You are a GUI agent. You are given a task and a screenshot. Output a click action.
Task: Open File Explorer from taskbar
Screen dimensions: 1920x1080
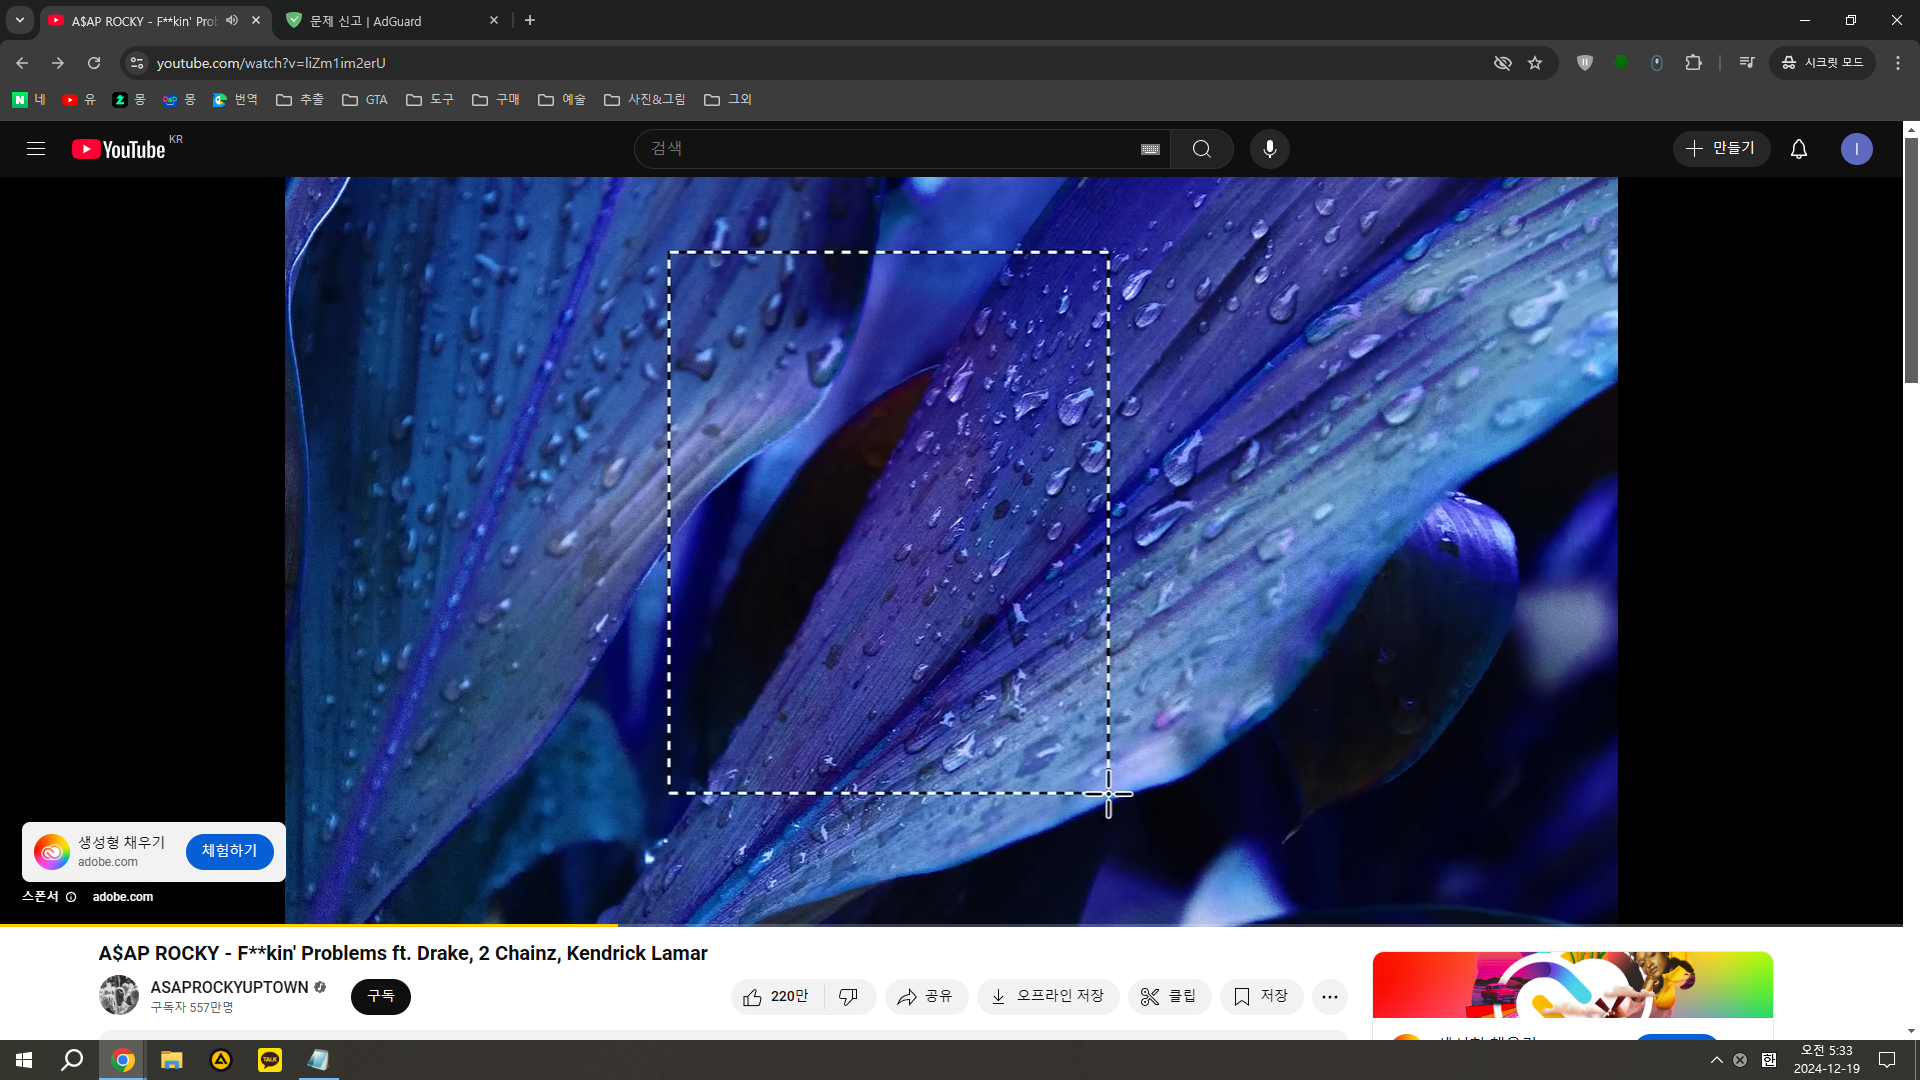[x=172, y=1060]
